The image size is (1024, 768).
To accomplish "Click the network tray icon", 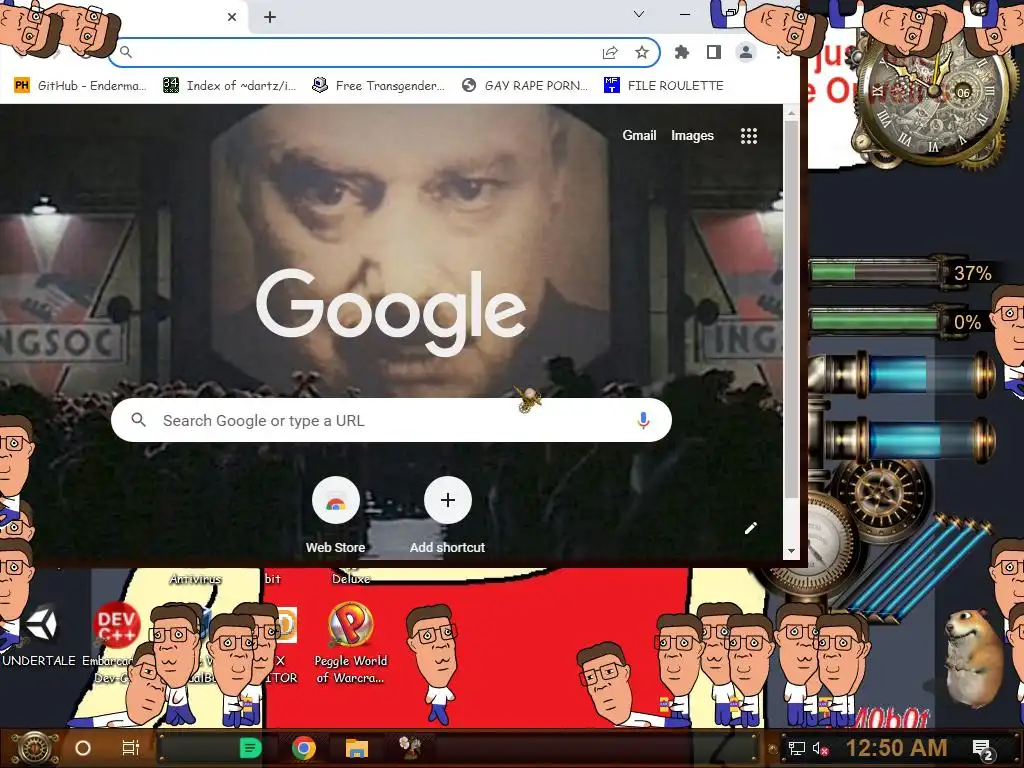I will tap(797, 748).
